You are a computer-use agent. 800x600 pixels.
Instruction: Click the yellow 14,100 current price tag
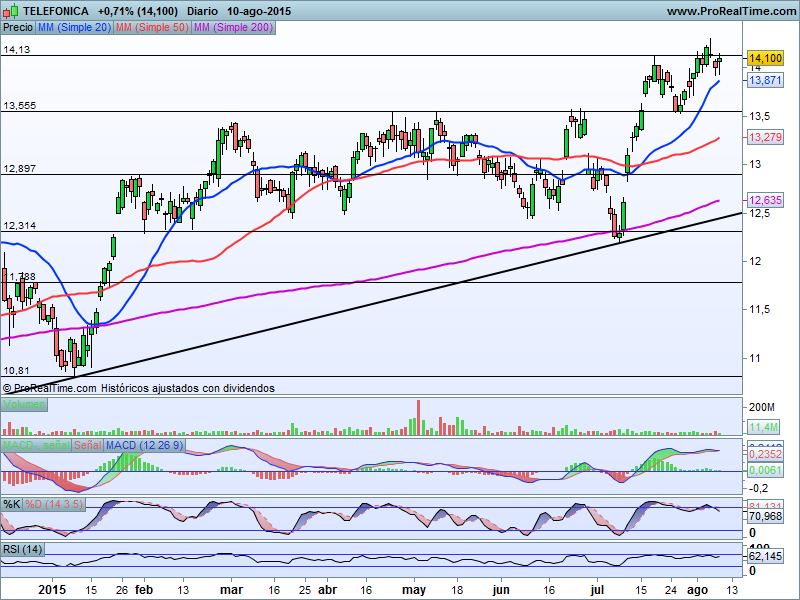(x=764, y=59)
